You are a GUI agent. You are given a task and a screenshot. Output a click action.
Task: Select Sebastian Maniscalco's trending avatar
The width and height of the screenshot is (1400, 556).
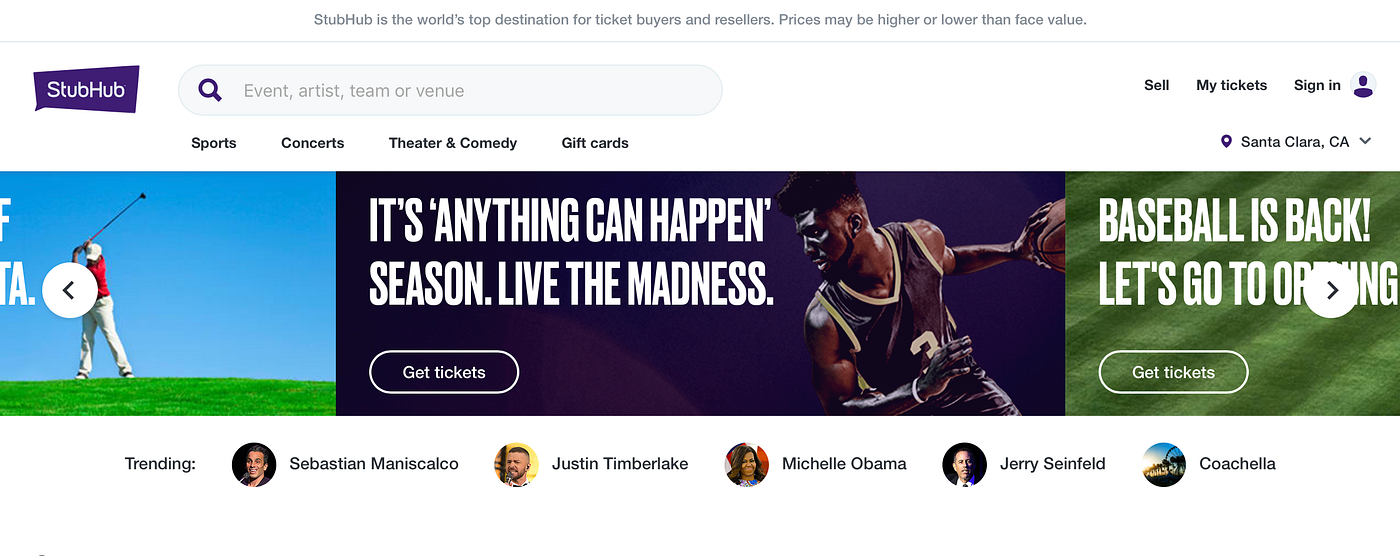pyautogui.click(x=254, y=464)
